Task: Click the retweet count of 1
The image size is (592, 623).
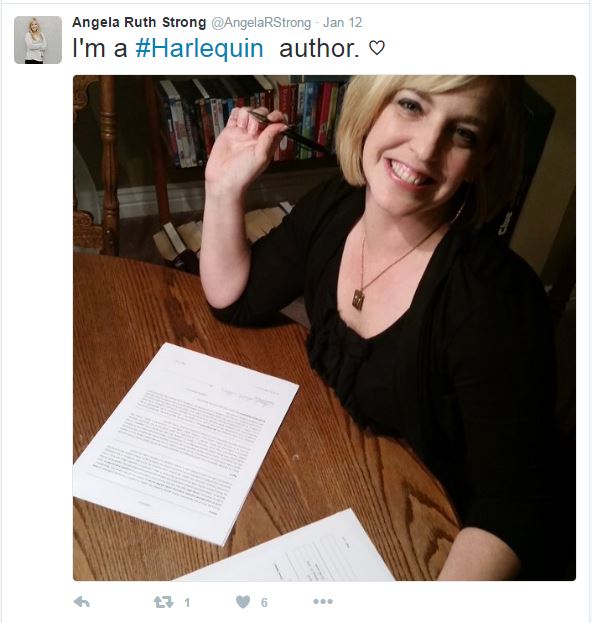Action: tap(187, 603)
